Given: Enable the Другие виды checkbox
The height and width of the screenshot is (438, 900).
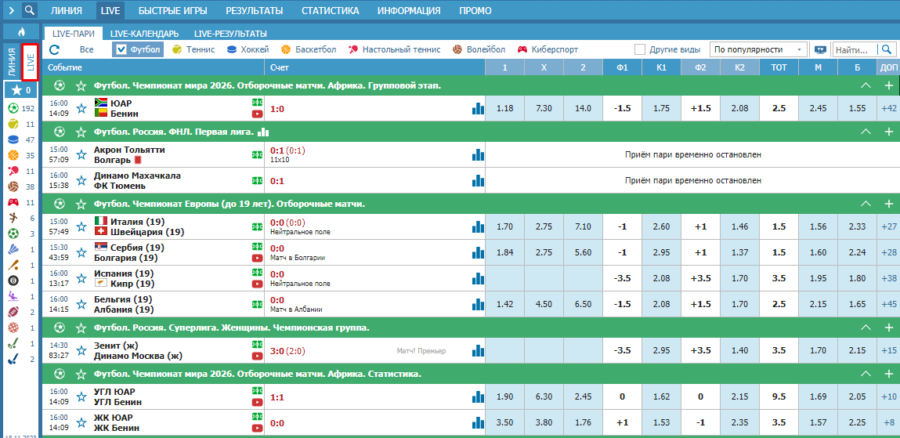Looking at the screenshot, I should [x=641, y=48].
